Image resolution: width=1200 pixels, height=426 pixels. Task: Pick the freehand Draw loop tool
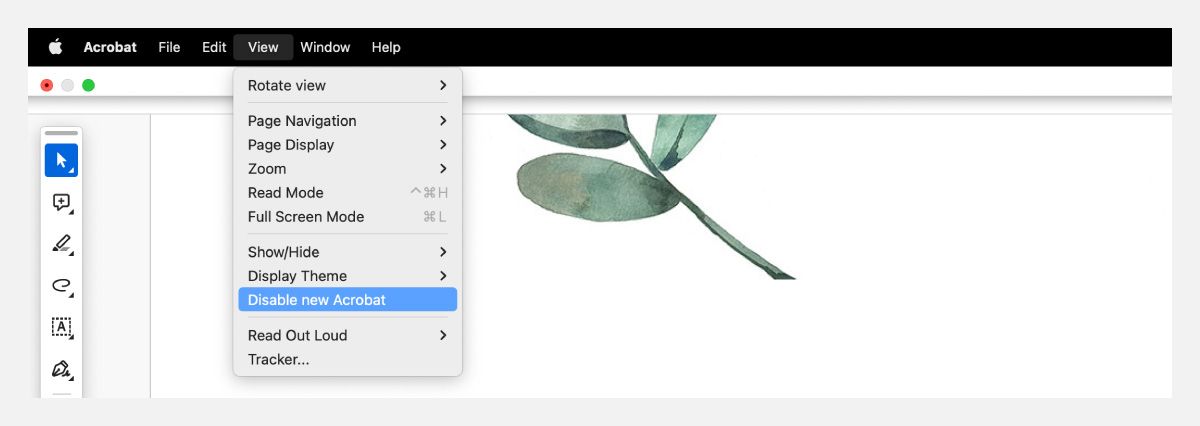pos(61,285)
